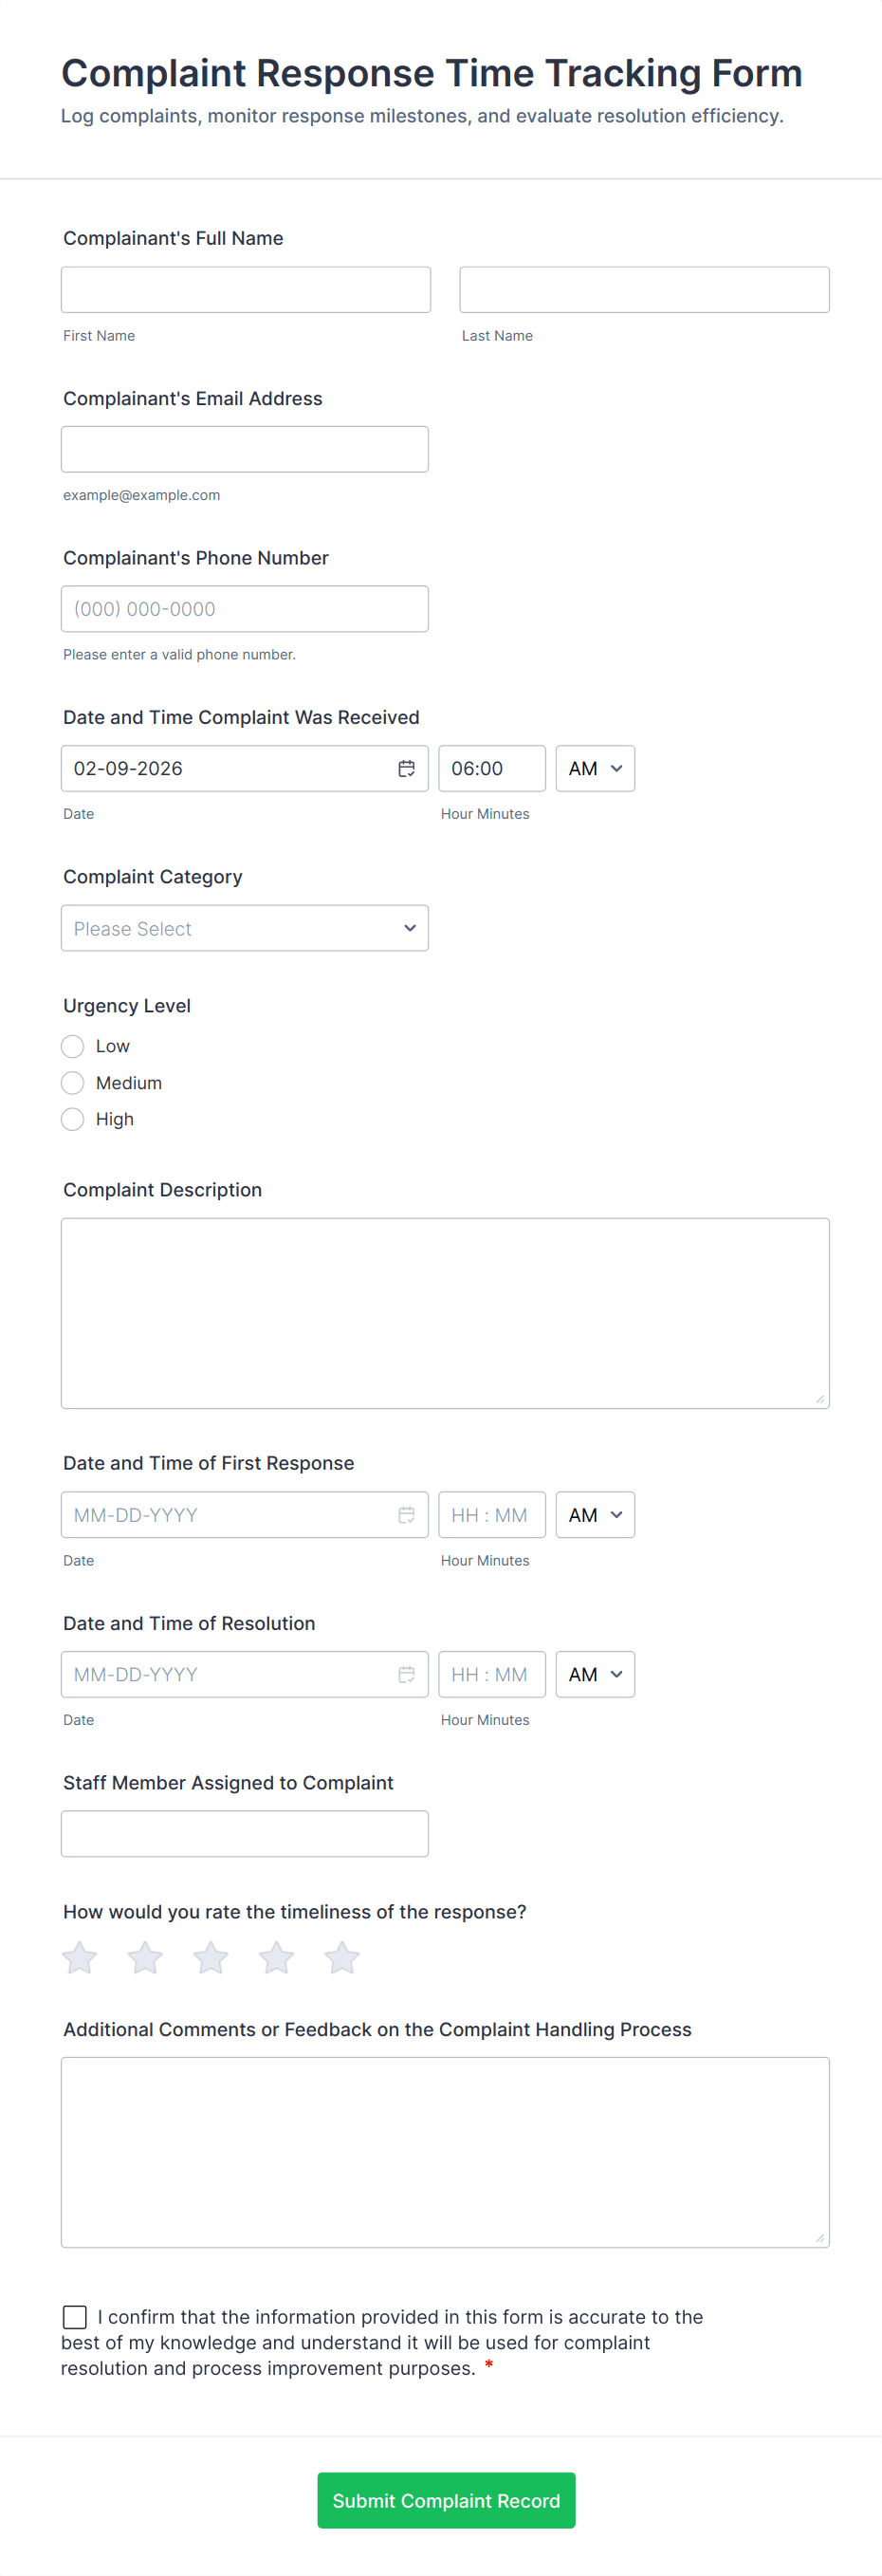Click Submit Complaint Record button
The image size is (882, 2576).
click(446, 2500)
